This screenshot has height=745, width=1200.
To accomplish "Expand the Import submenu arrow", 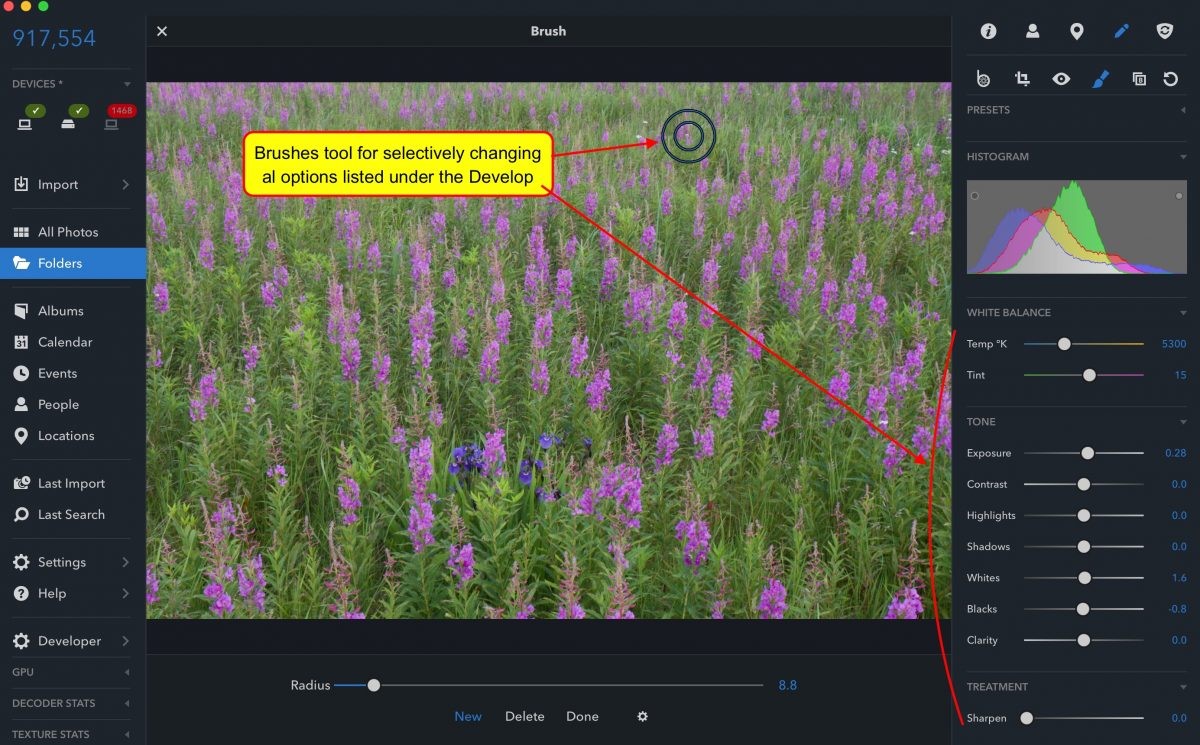I will point(125,185).
